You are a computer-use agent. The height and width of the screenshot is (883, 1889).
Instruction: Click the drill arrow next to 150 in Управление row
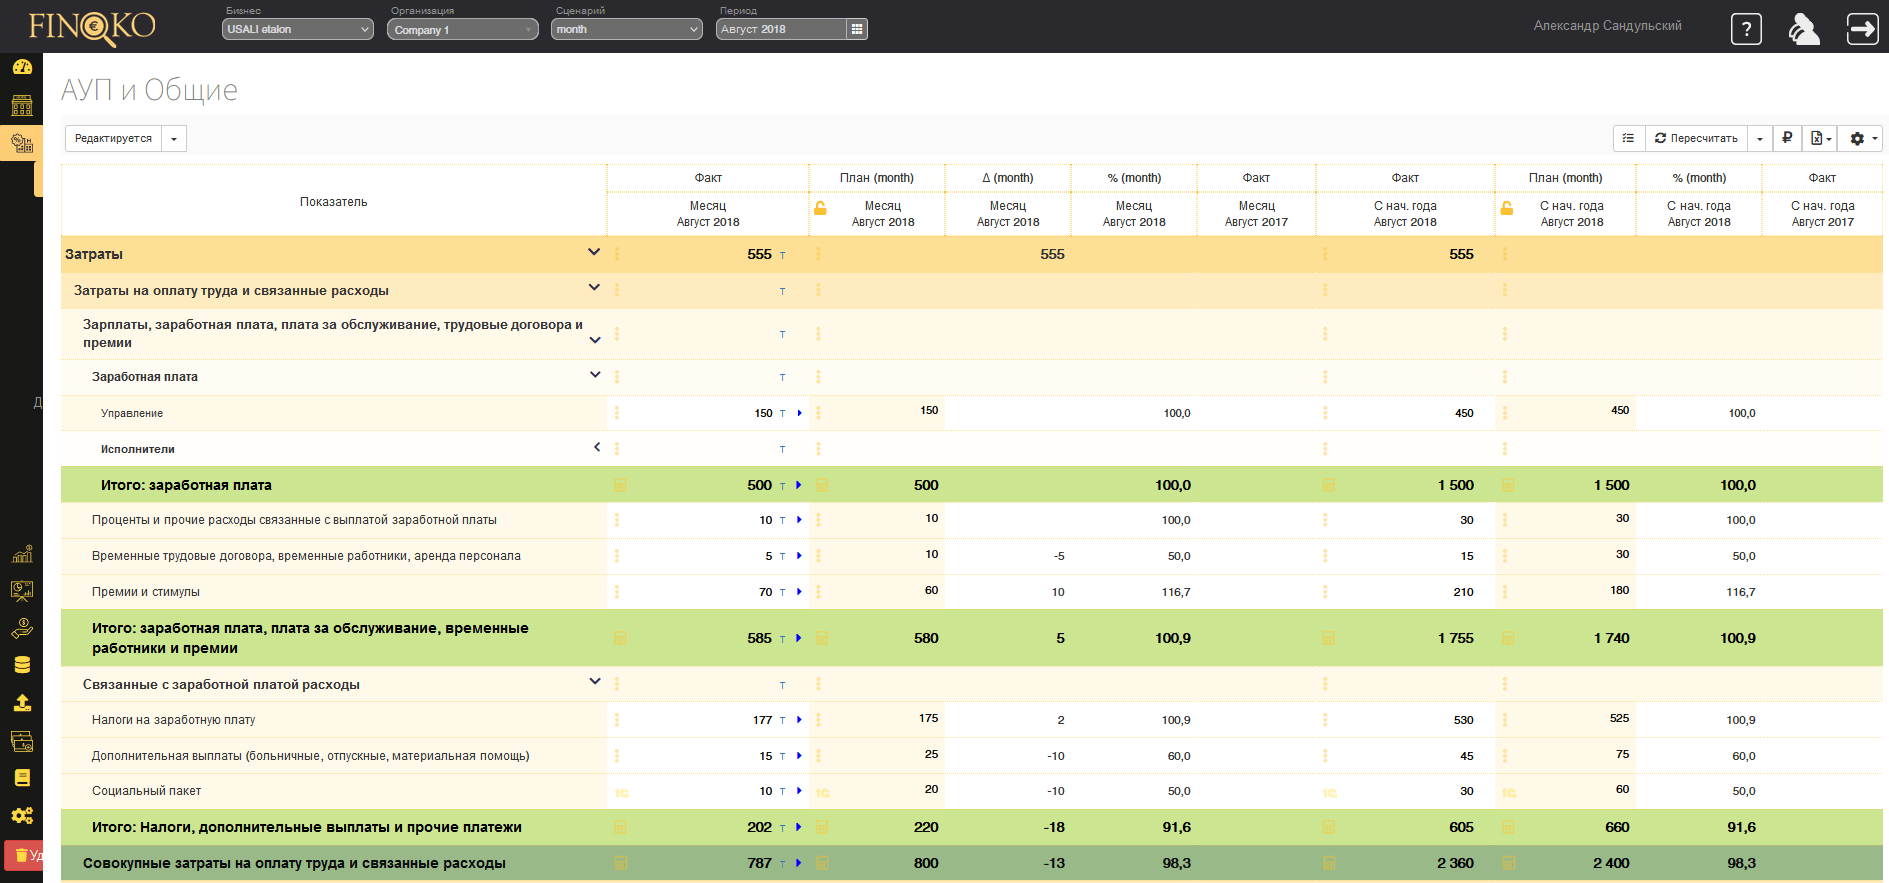799,413
